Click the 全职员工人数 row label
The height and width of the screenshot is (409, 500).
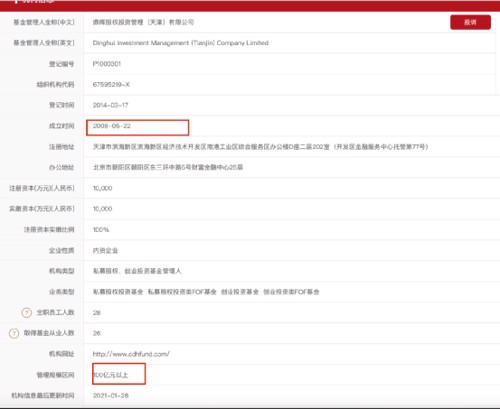coord(55,313)
